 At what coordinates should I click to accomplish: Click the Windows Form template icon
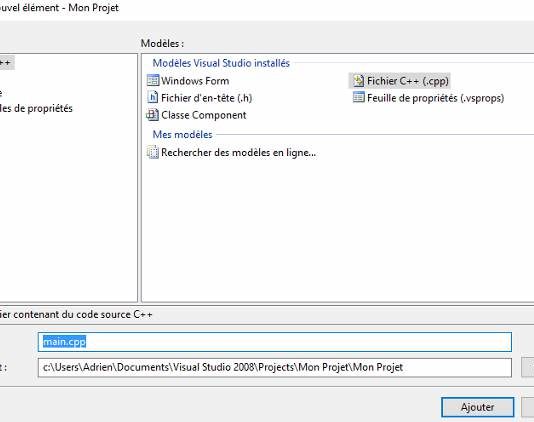click(153, 80)
